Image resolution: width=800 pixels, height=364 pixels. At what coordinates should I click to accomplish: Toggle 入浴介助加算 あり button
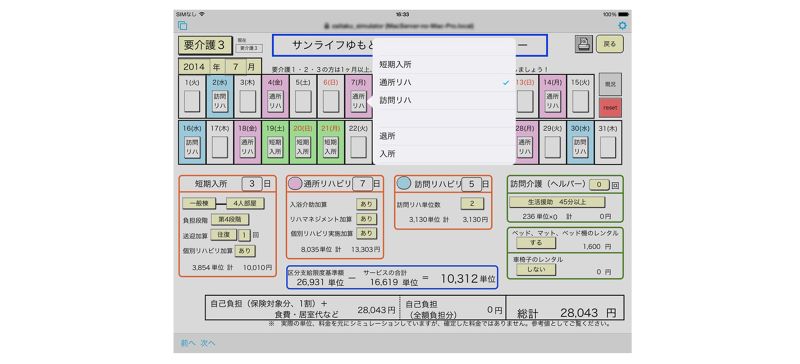366,204
